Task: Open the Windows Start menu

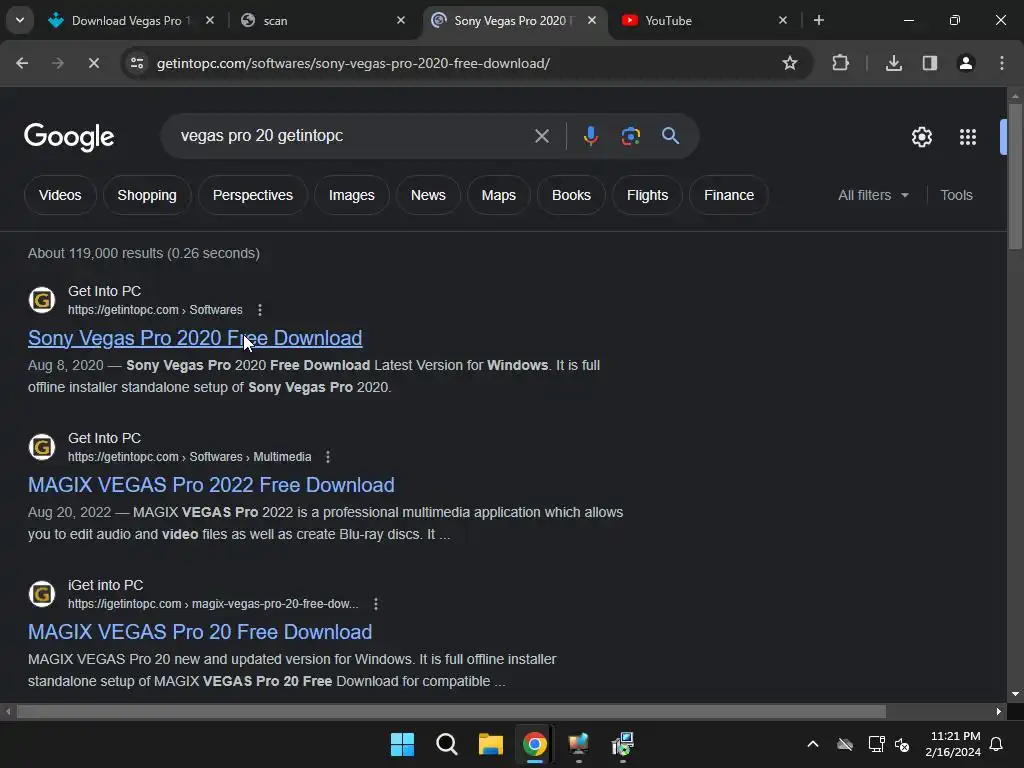Action: tap(402, 744)
